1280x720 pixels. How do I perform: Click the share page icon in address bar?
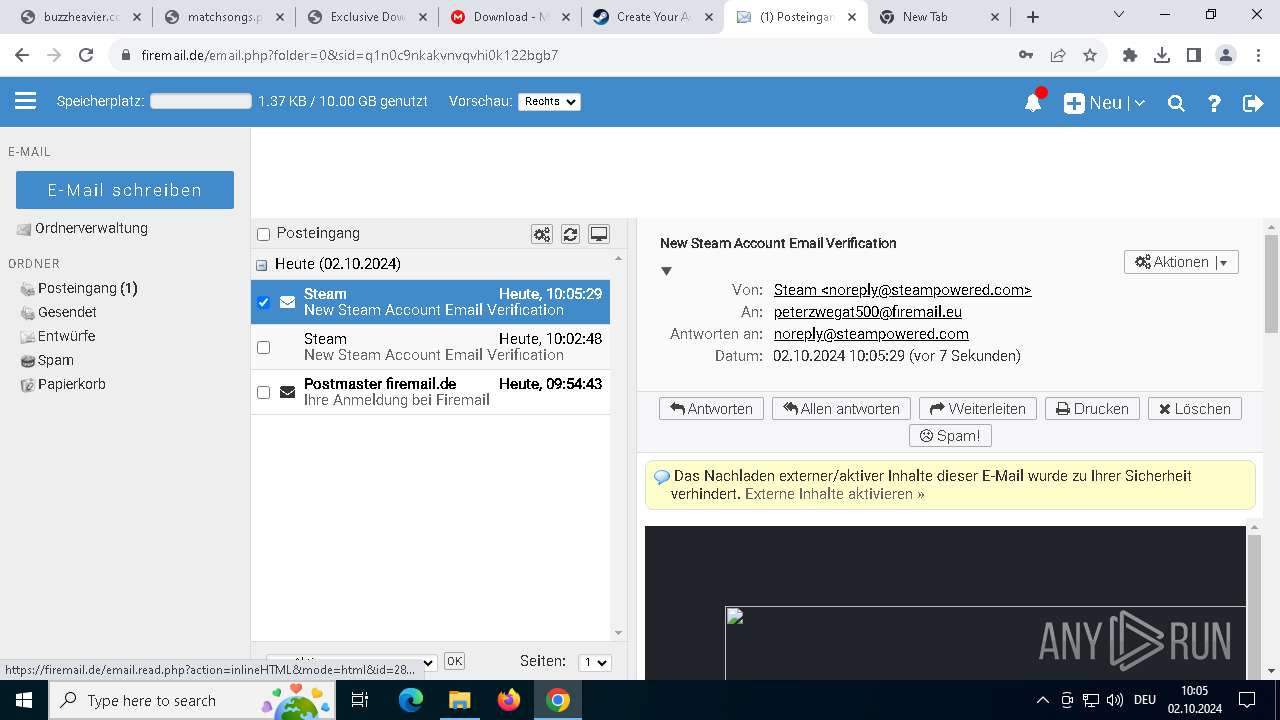(1058, 56)
